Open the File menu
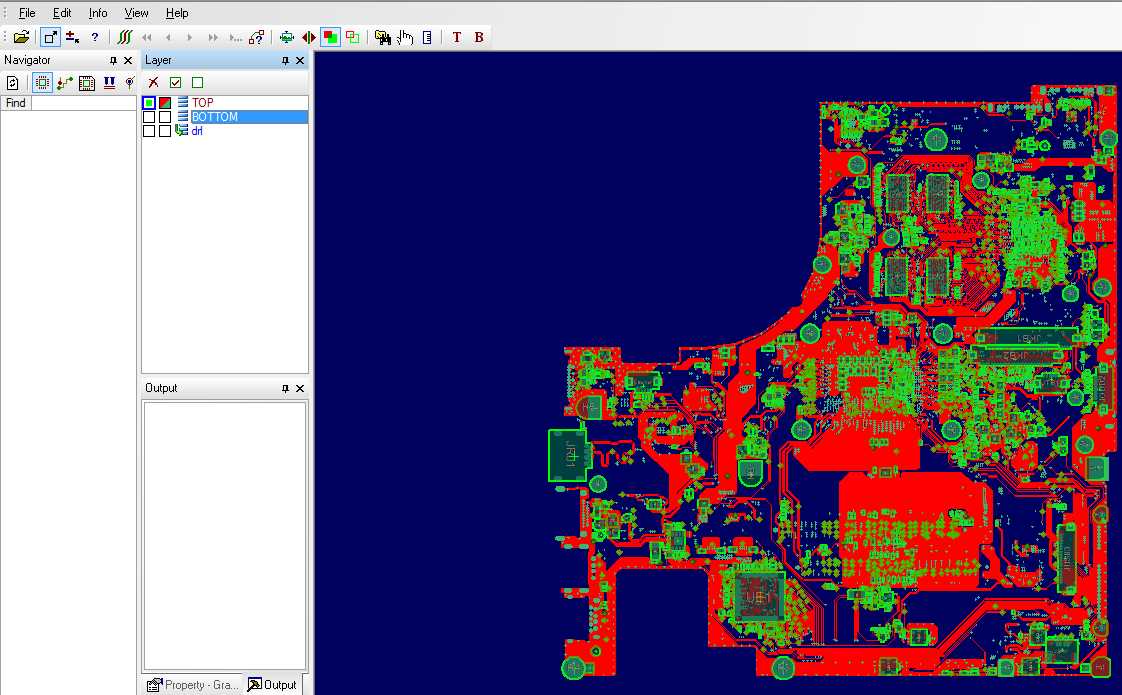The image size is (1122, 695). click(27, 13)
